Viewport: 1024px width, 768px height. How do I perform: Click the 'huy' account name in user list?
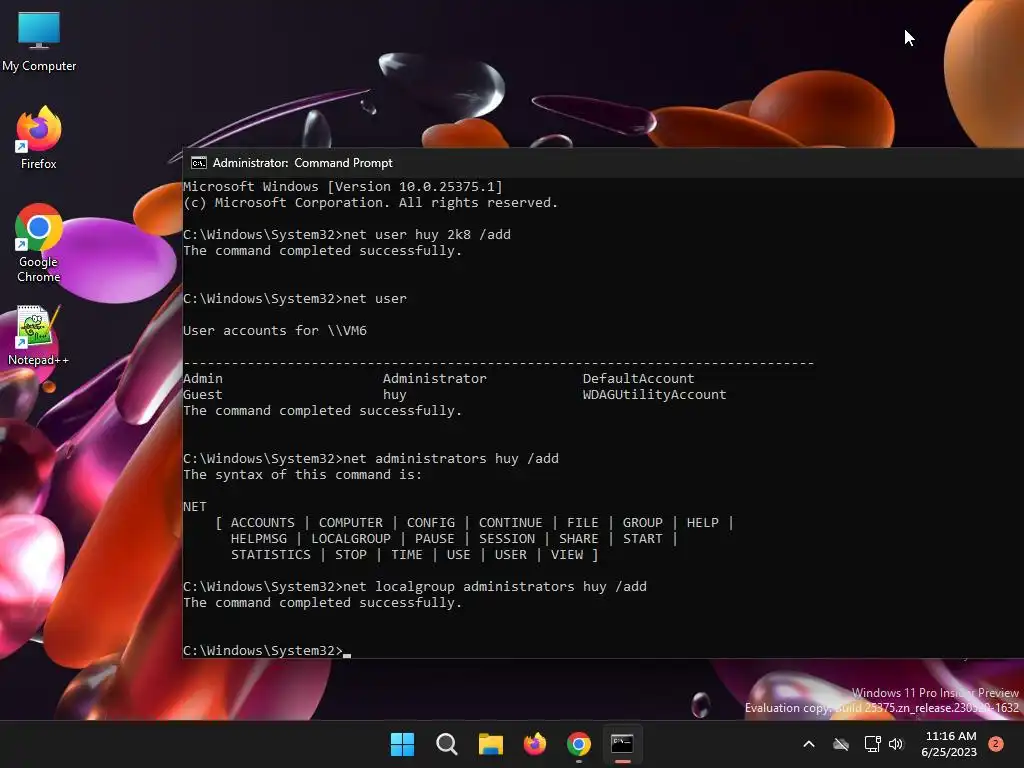(x=394, y=394)
